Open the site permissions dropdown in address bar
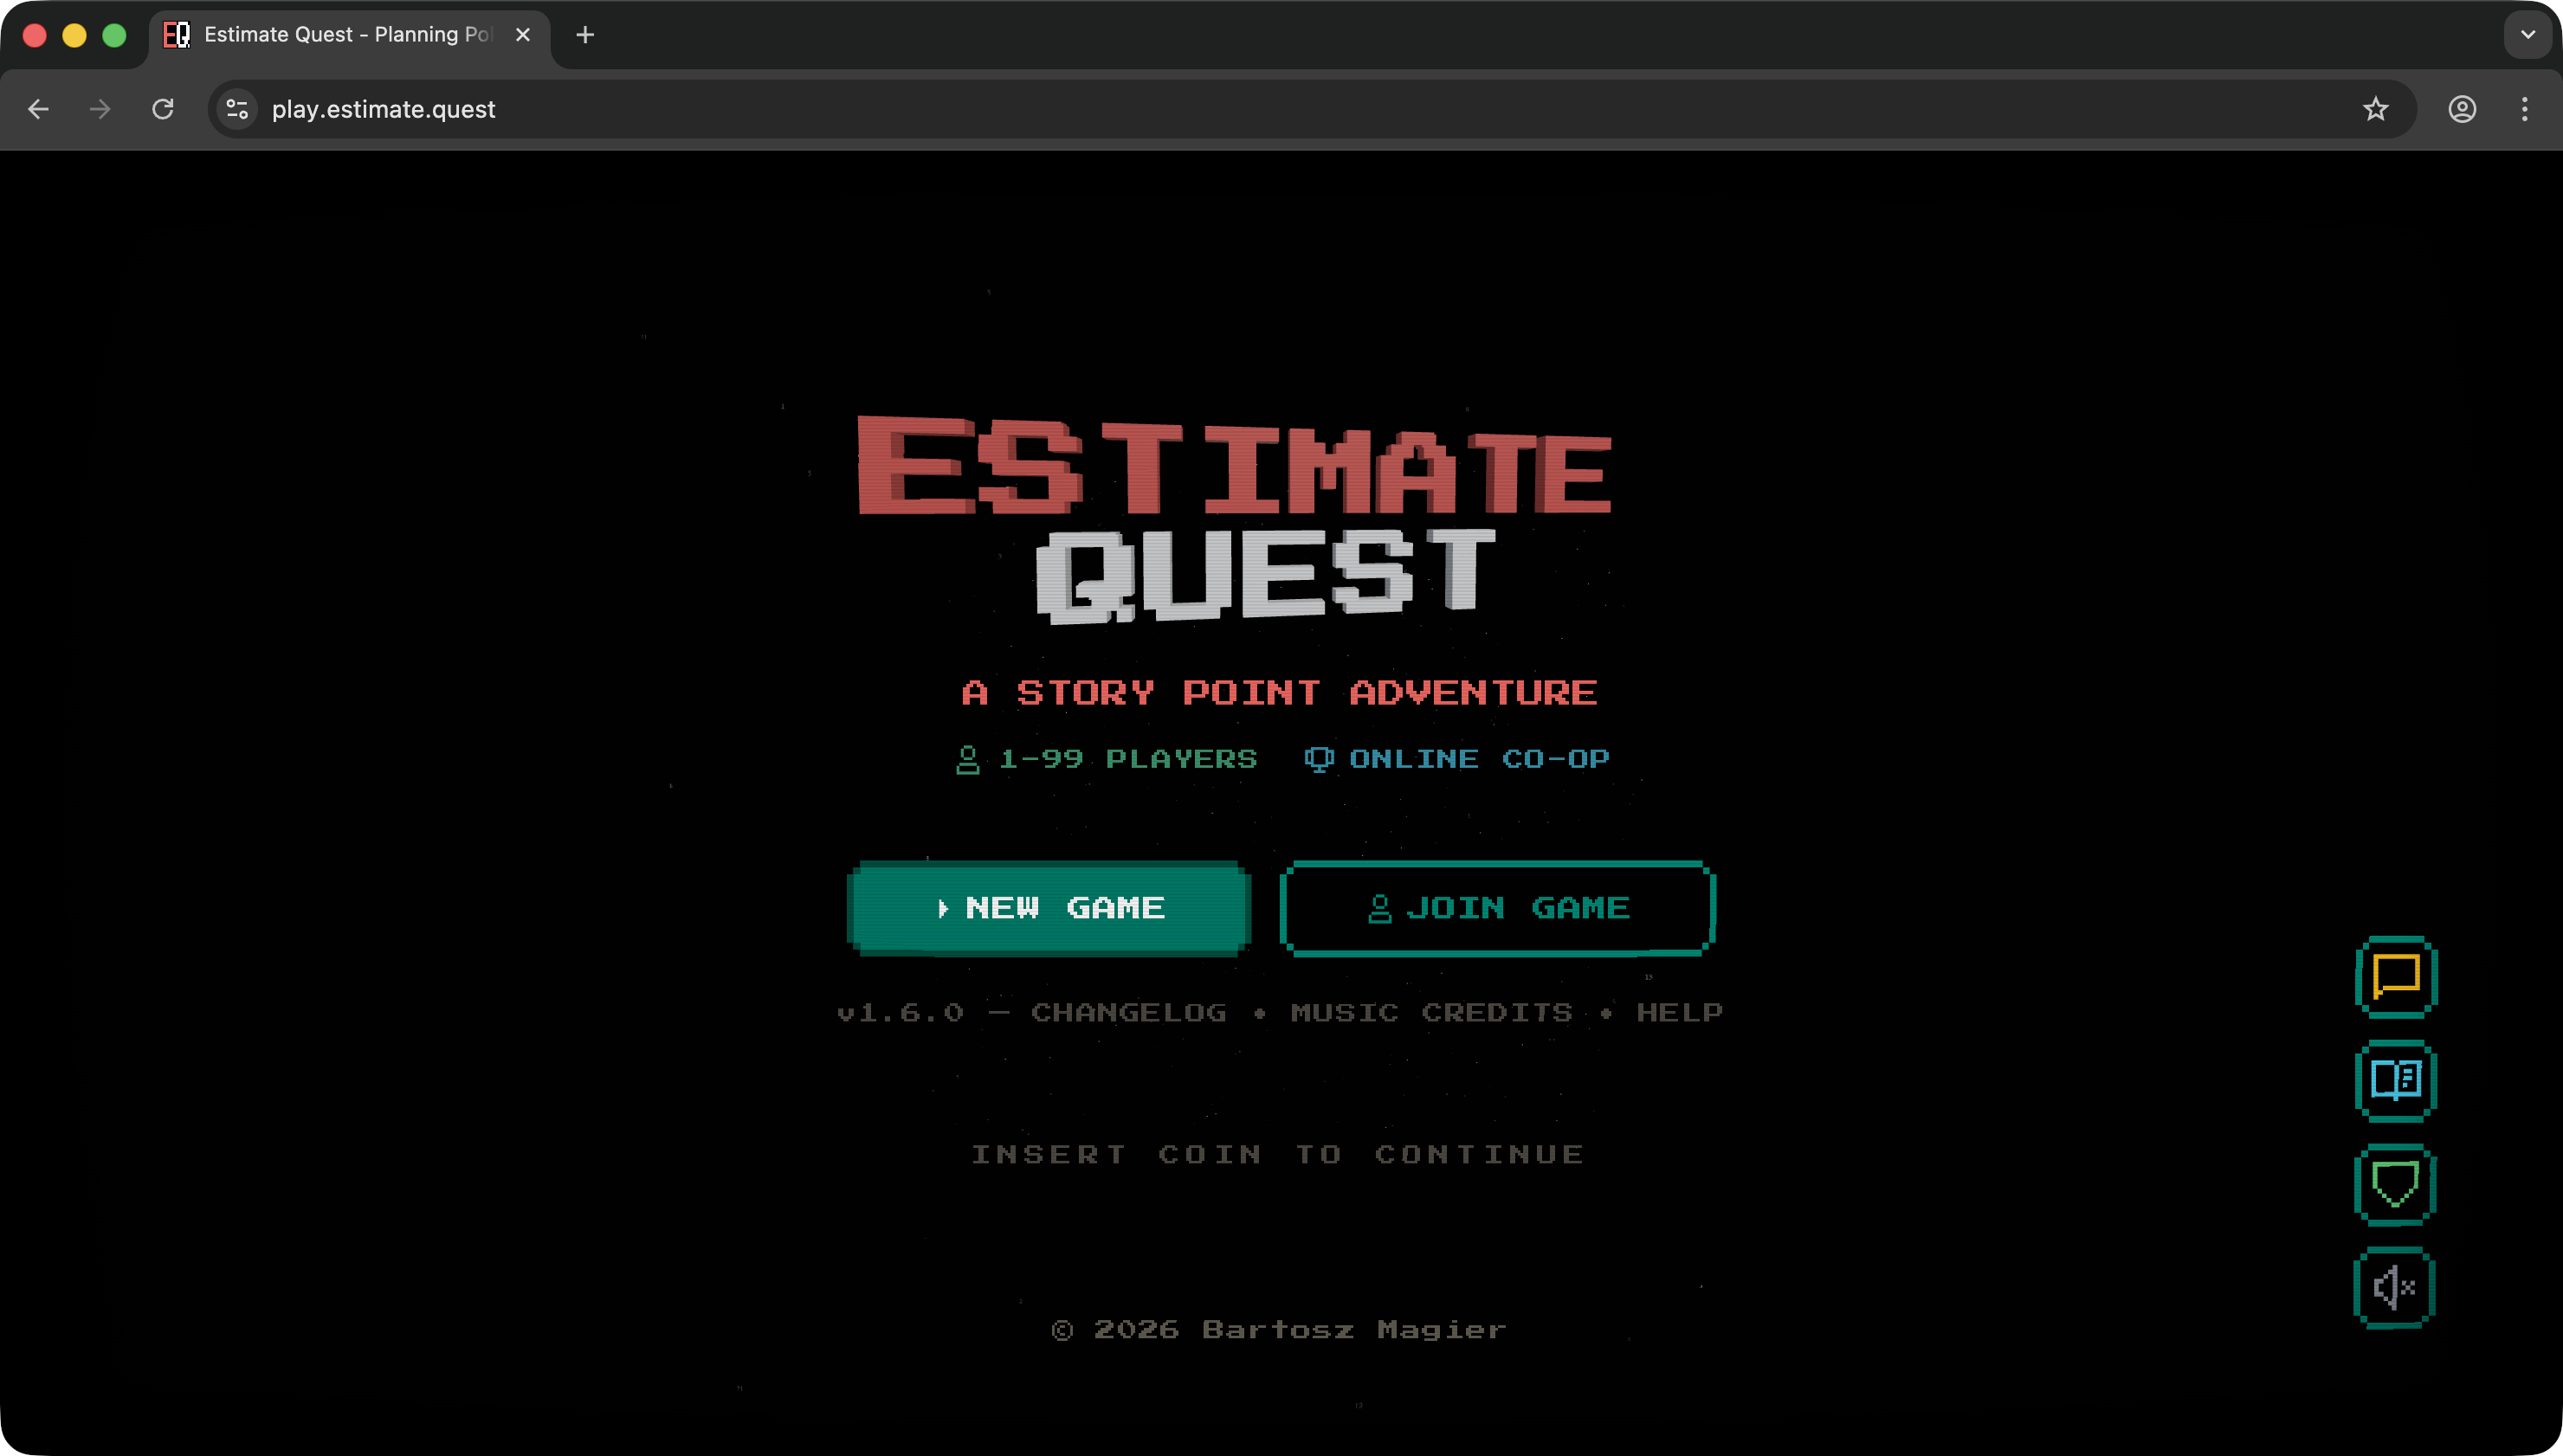 pos(236,110)
